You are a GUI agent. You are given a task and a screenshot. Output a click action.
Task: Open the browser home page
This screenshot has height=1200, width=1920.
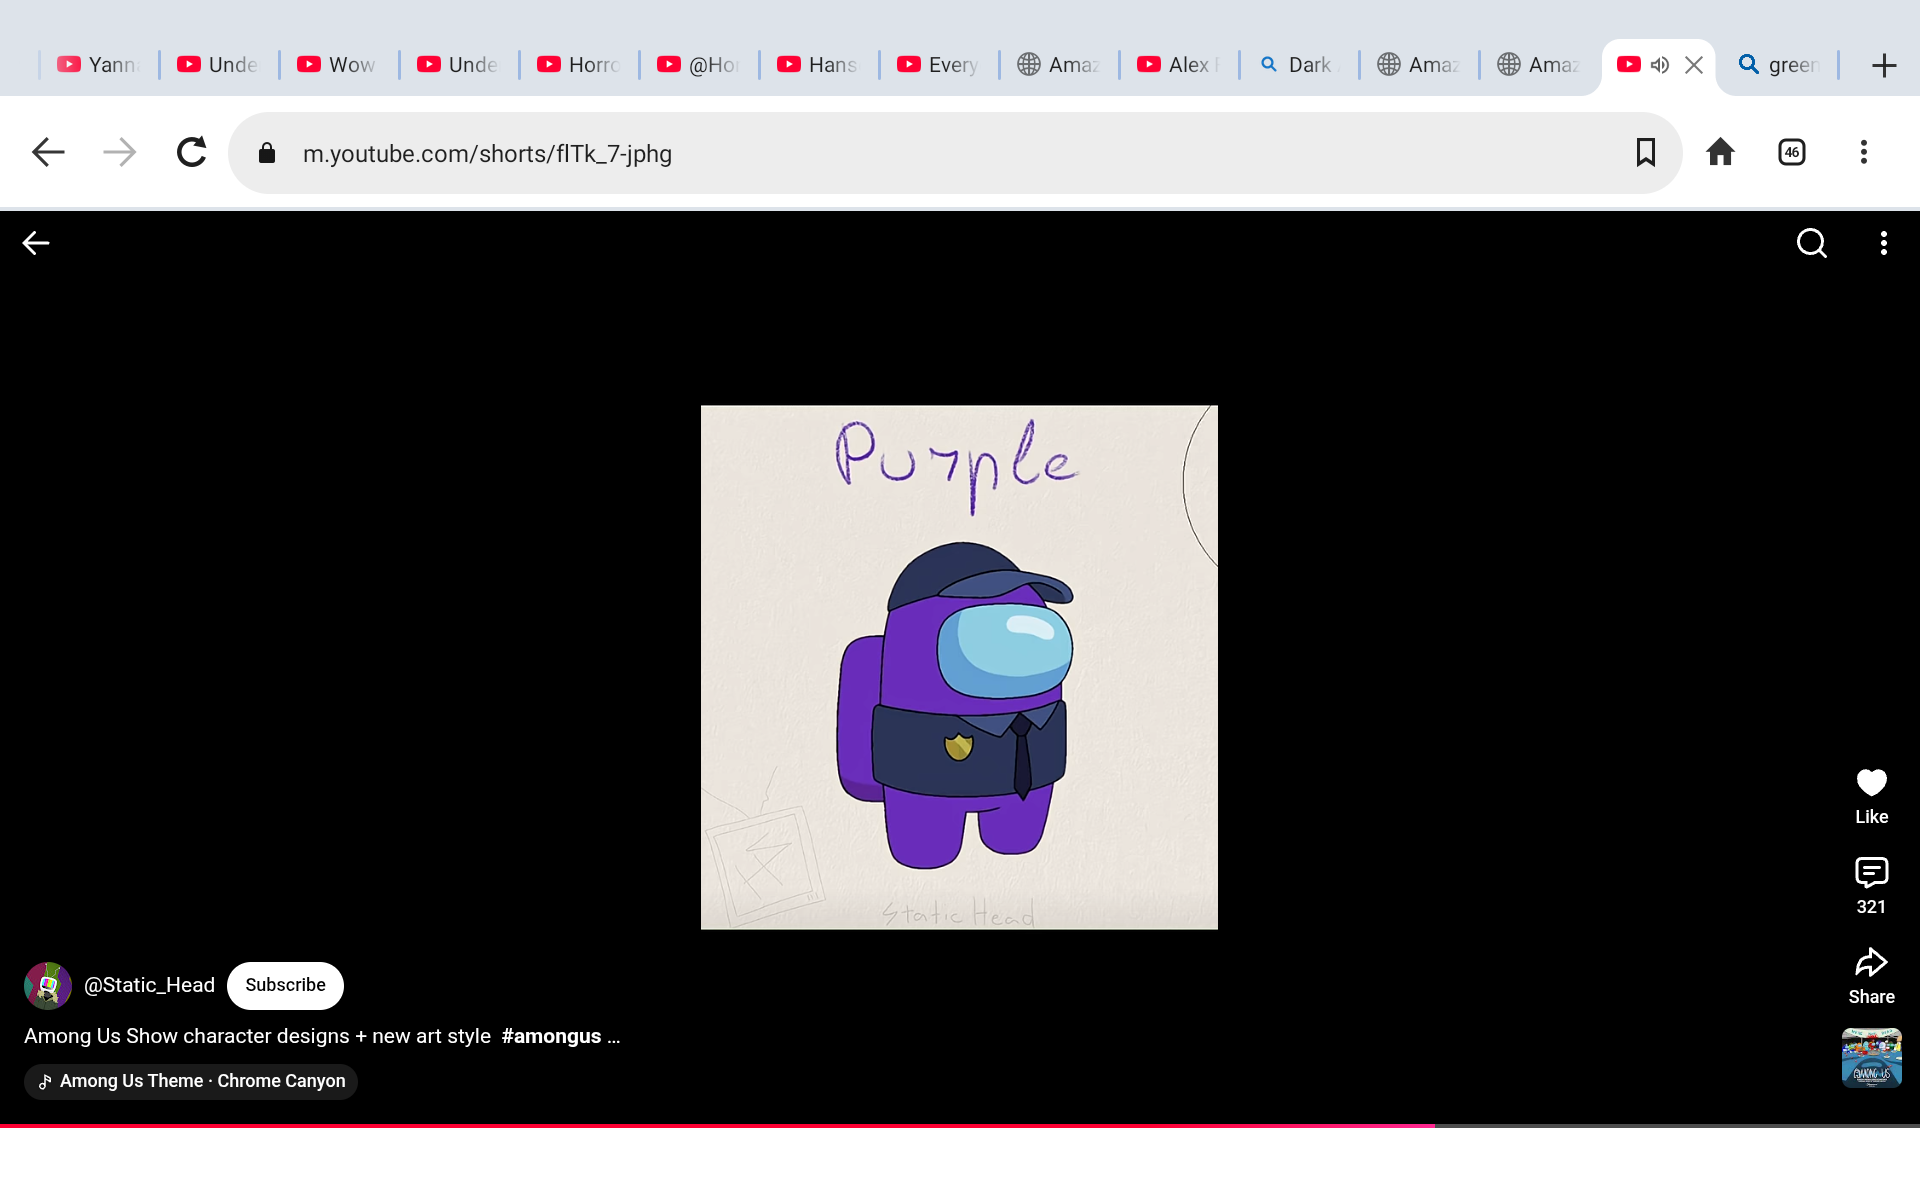click(1720, 152)
